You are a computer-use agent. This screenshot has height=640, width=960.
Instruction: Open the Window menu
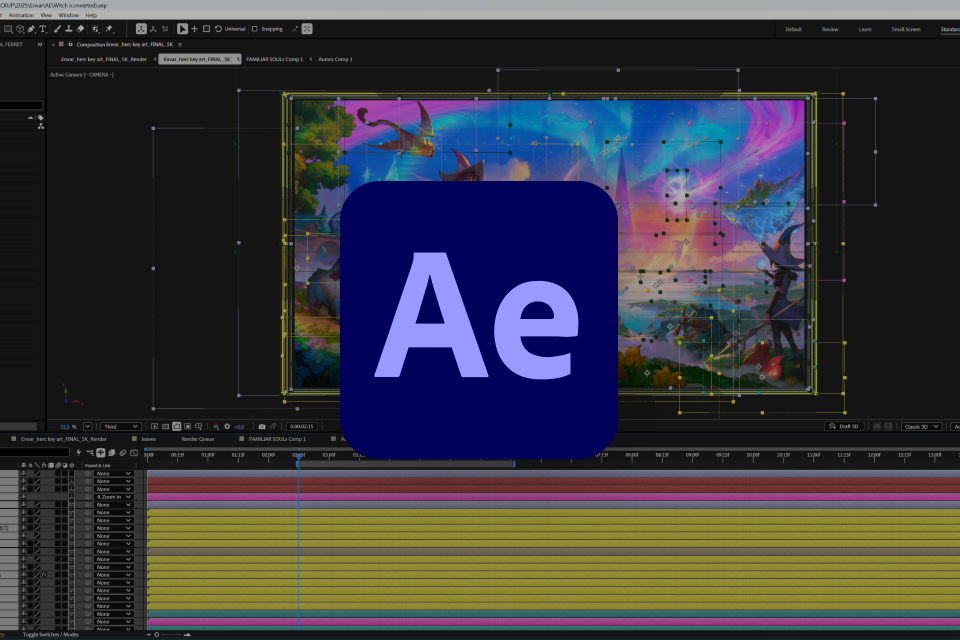(69, 15)
